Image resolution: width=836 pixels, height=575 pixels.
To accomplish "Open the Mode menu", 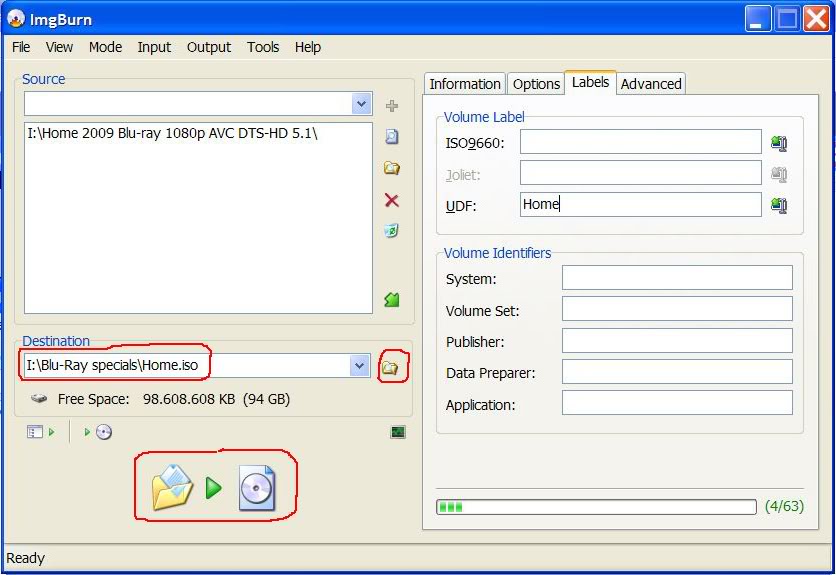I will click(106, 47).
